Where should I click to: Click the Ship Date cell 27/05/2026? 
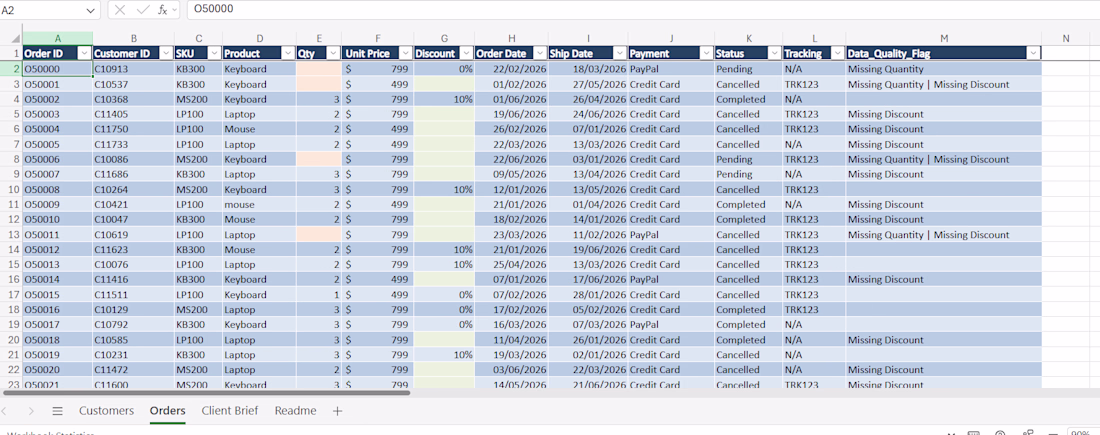coord(588,84)
